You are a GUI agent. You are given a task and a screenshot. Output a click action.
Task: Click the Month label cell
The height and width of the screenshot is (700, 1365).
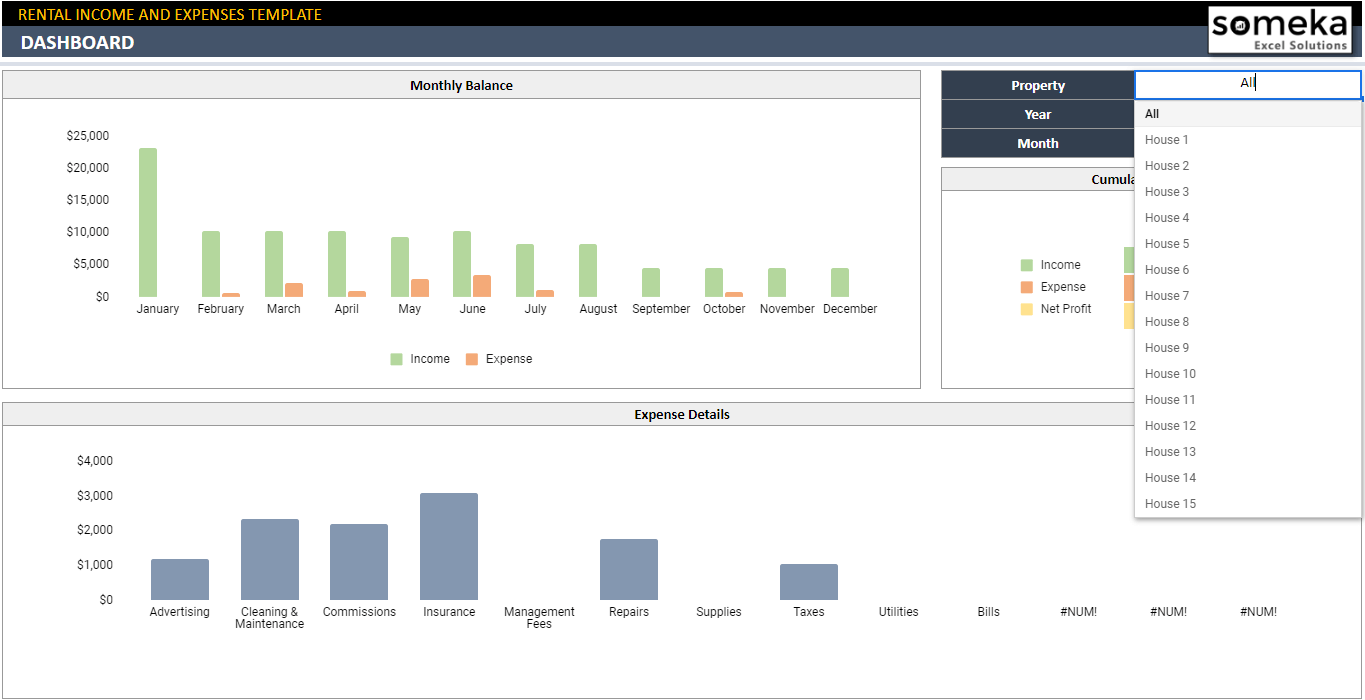[x=1037, y=143]
